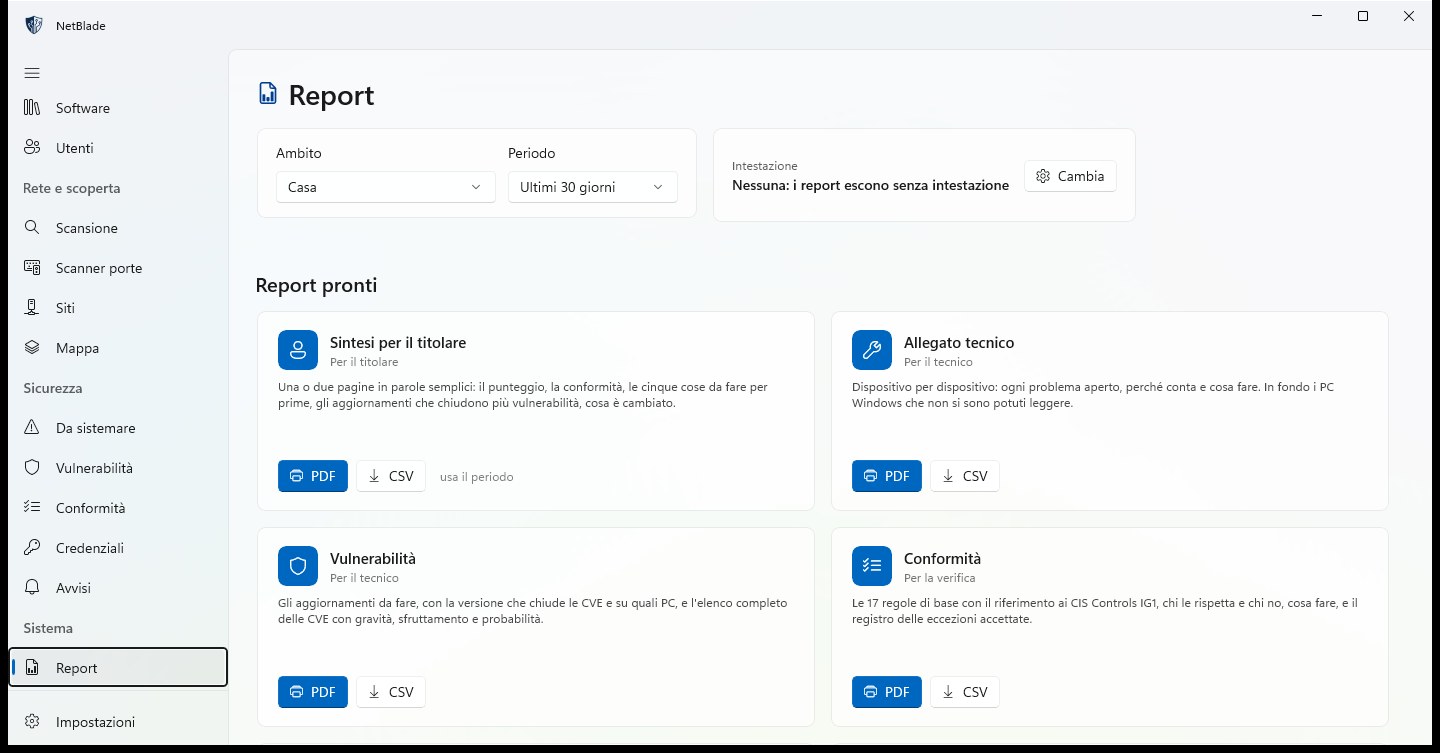The height and width of the screenshot is (753, 1440).
Task: Click the Credenziali key icon
Action: (x=32, y=548)
